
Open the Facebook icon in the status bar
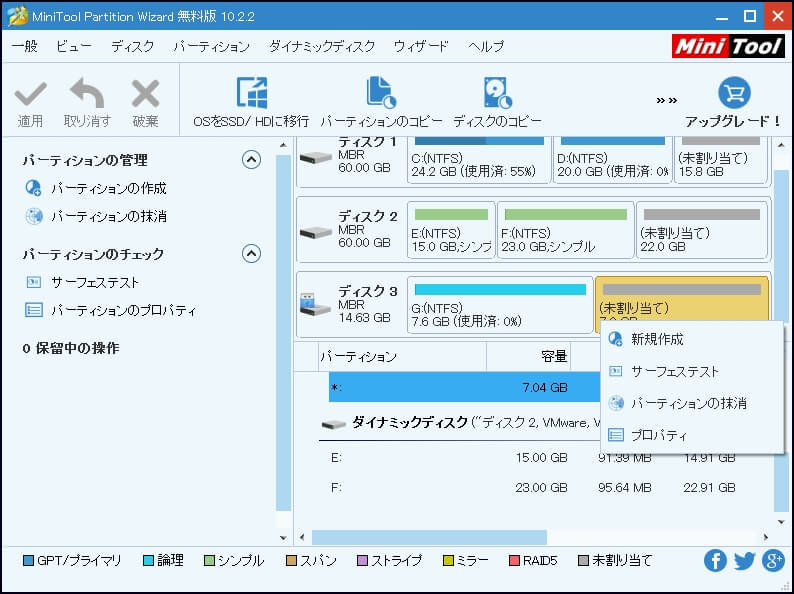715,561
